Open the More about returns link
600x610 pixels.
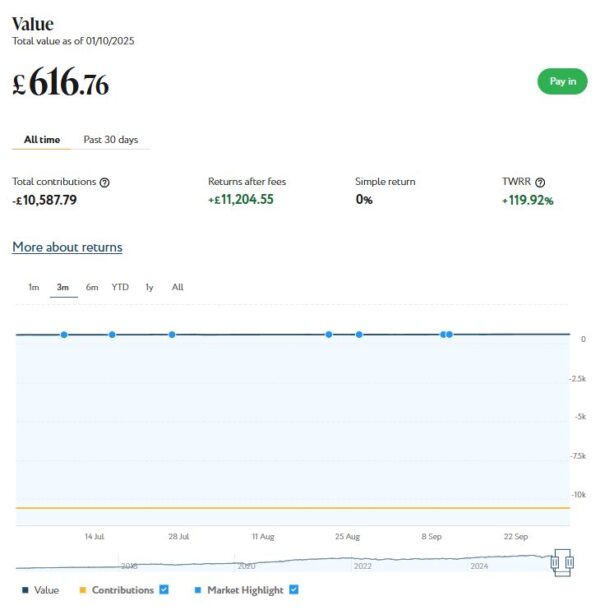[67, 247]
